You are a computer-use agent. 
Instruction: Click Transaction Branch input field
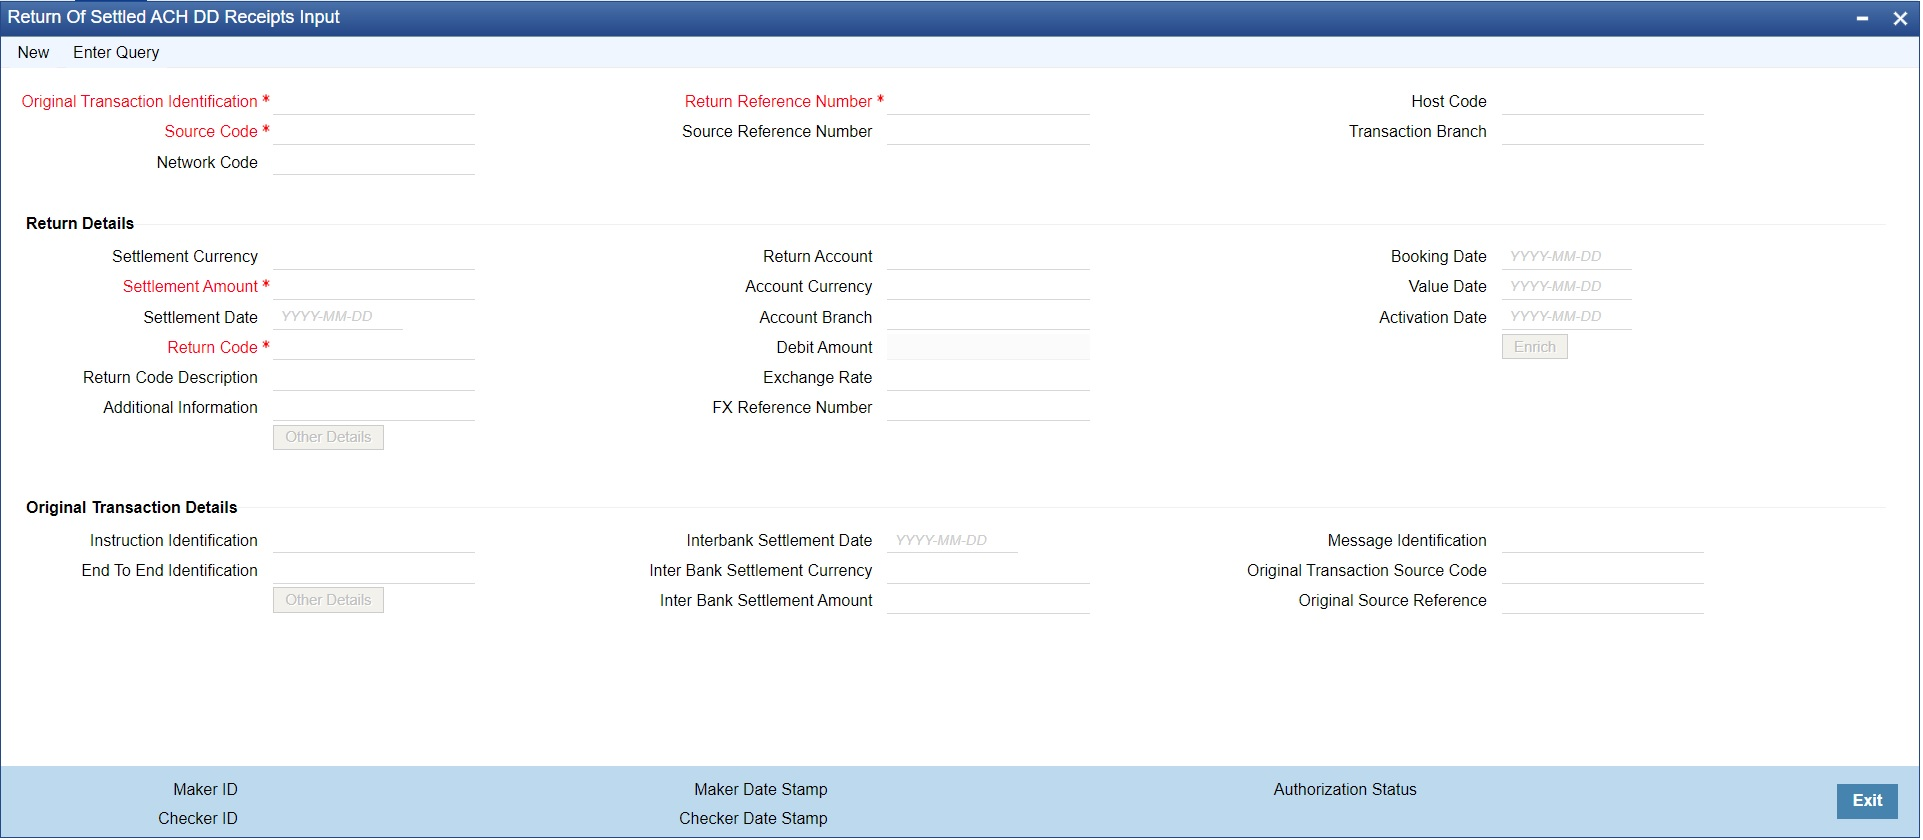tap(1603, 132)
